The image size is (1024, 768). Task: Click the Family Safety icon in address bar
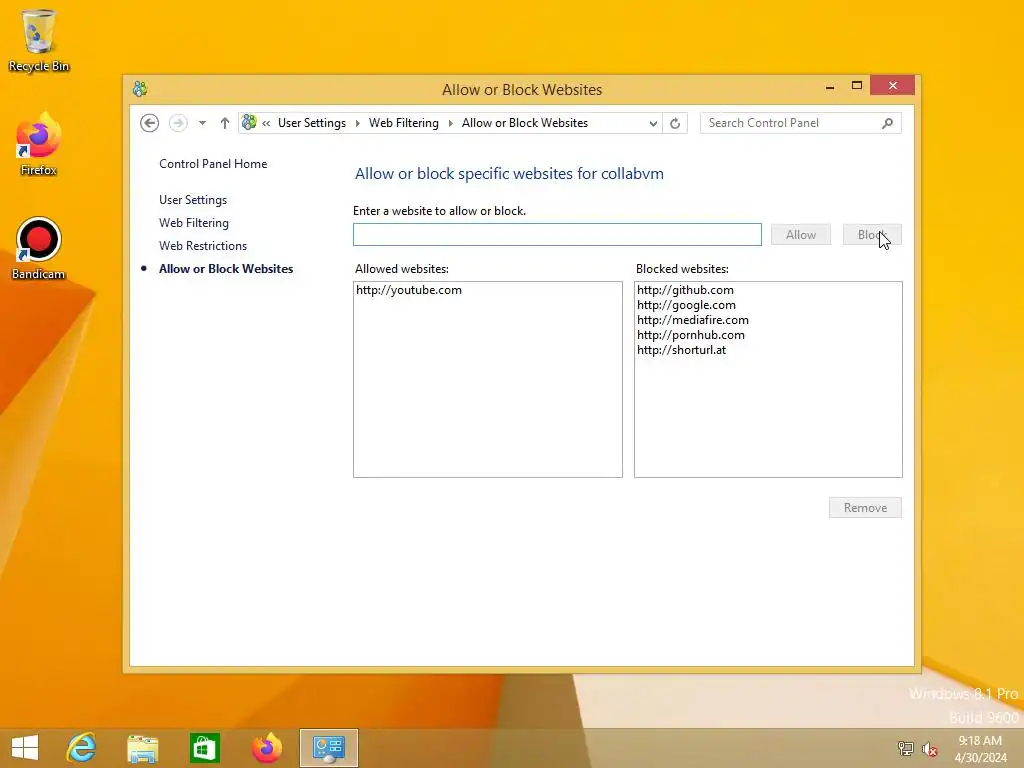click(x=249, y=122)
